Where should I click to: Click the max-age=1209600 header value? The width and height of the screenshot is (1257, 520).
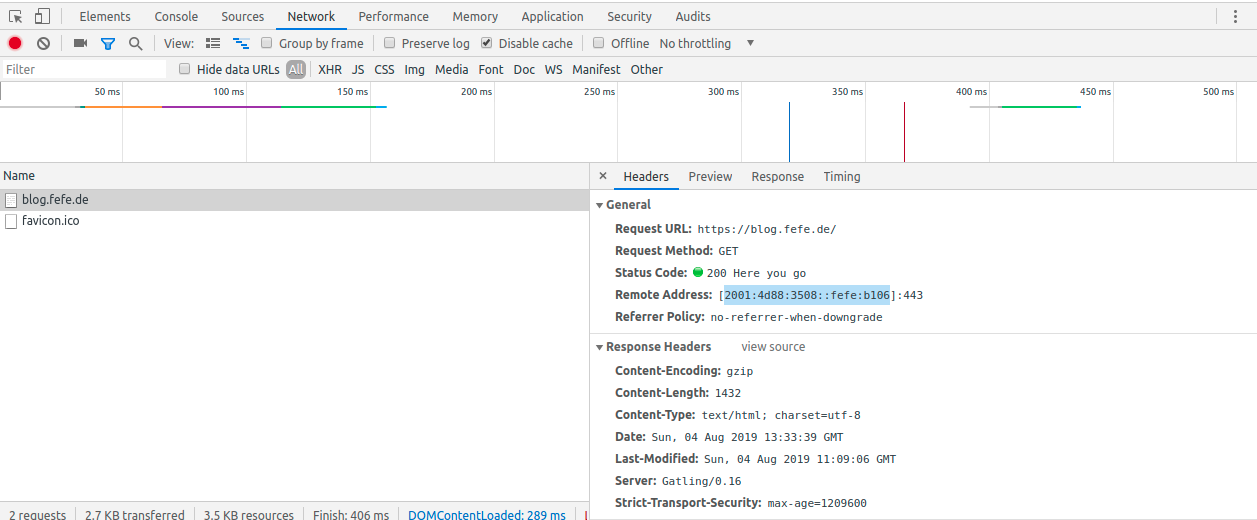(x=817, y=503)
